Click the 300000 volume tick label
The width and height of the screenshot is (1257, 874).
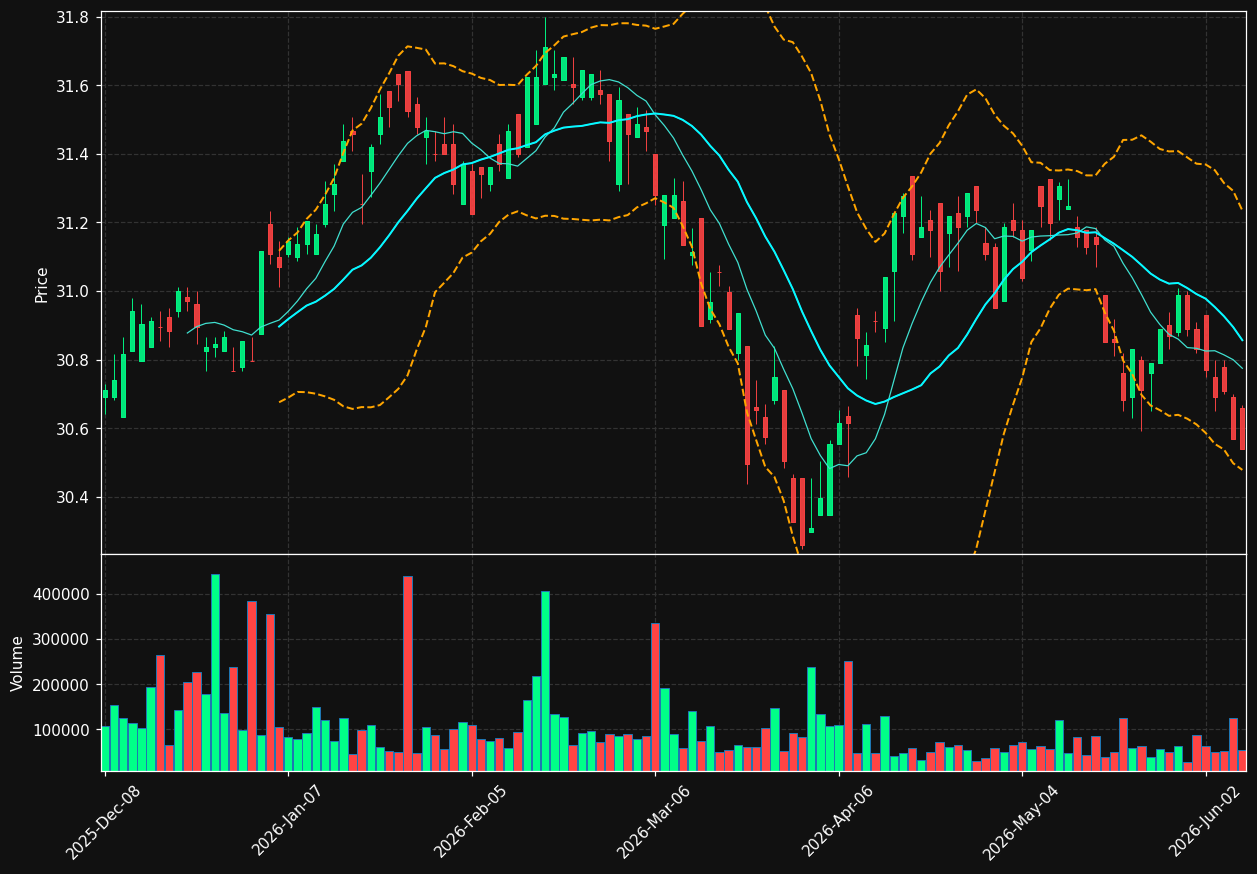pyautogui.click(x=62, y=640)
